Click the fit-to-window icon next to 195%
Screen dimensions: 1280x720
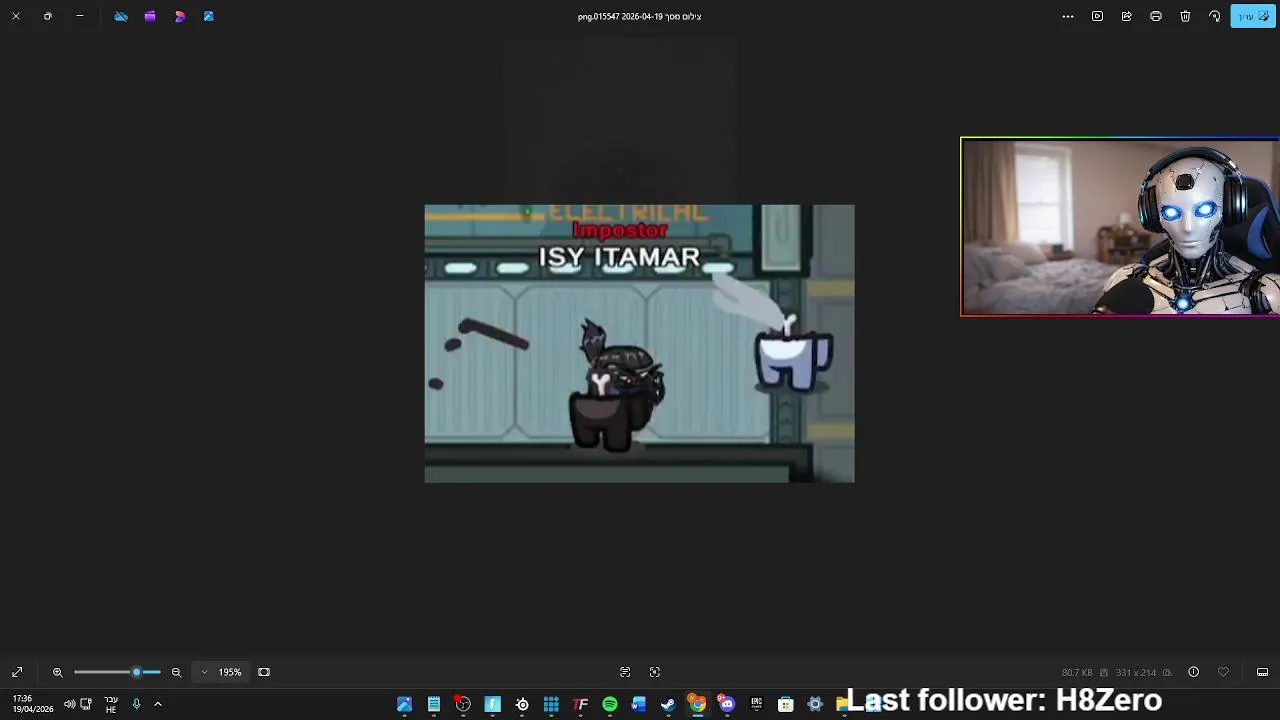coord(264,672)
